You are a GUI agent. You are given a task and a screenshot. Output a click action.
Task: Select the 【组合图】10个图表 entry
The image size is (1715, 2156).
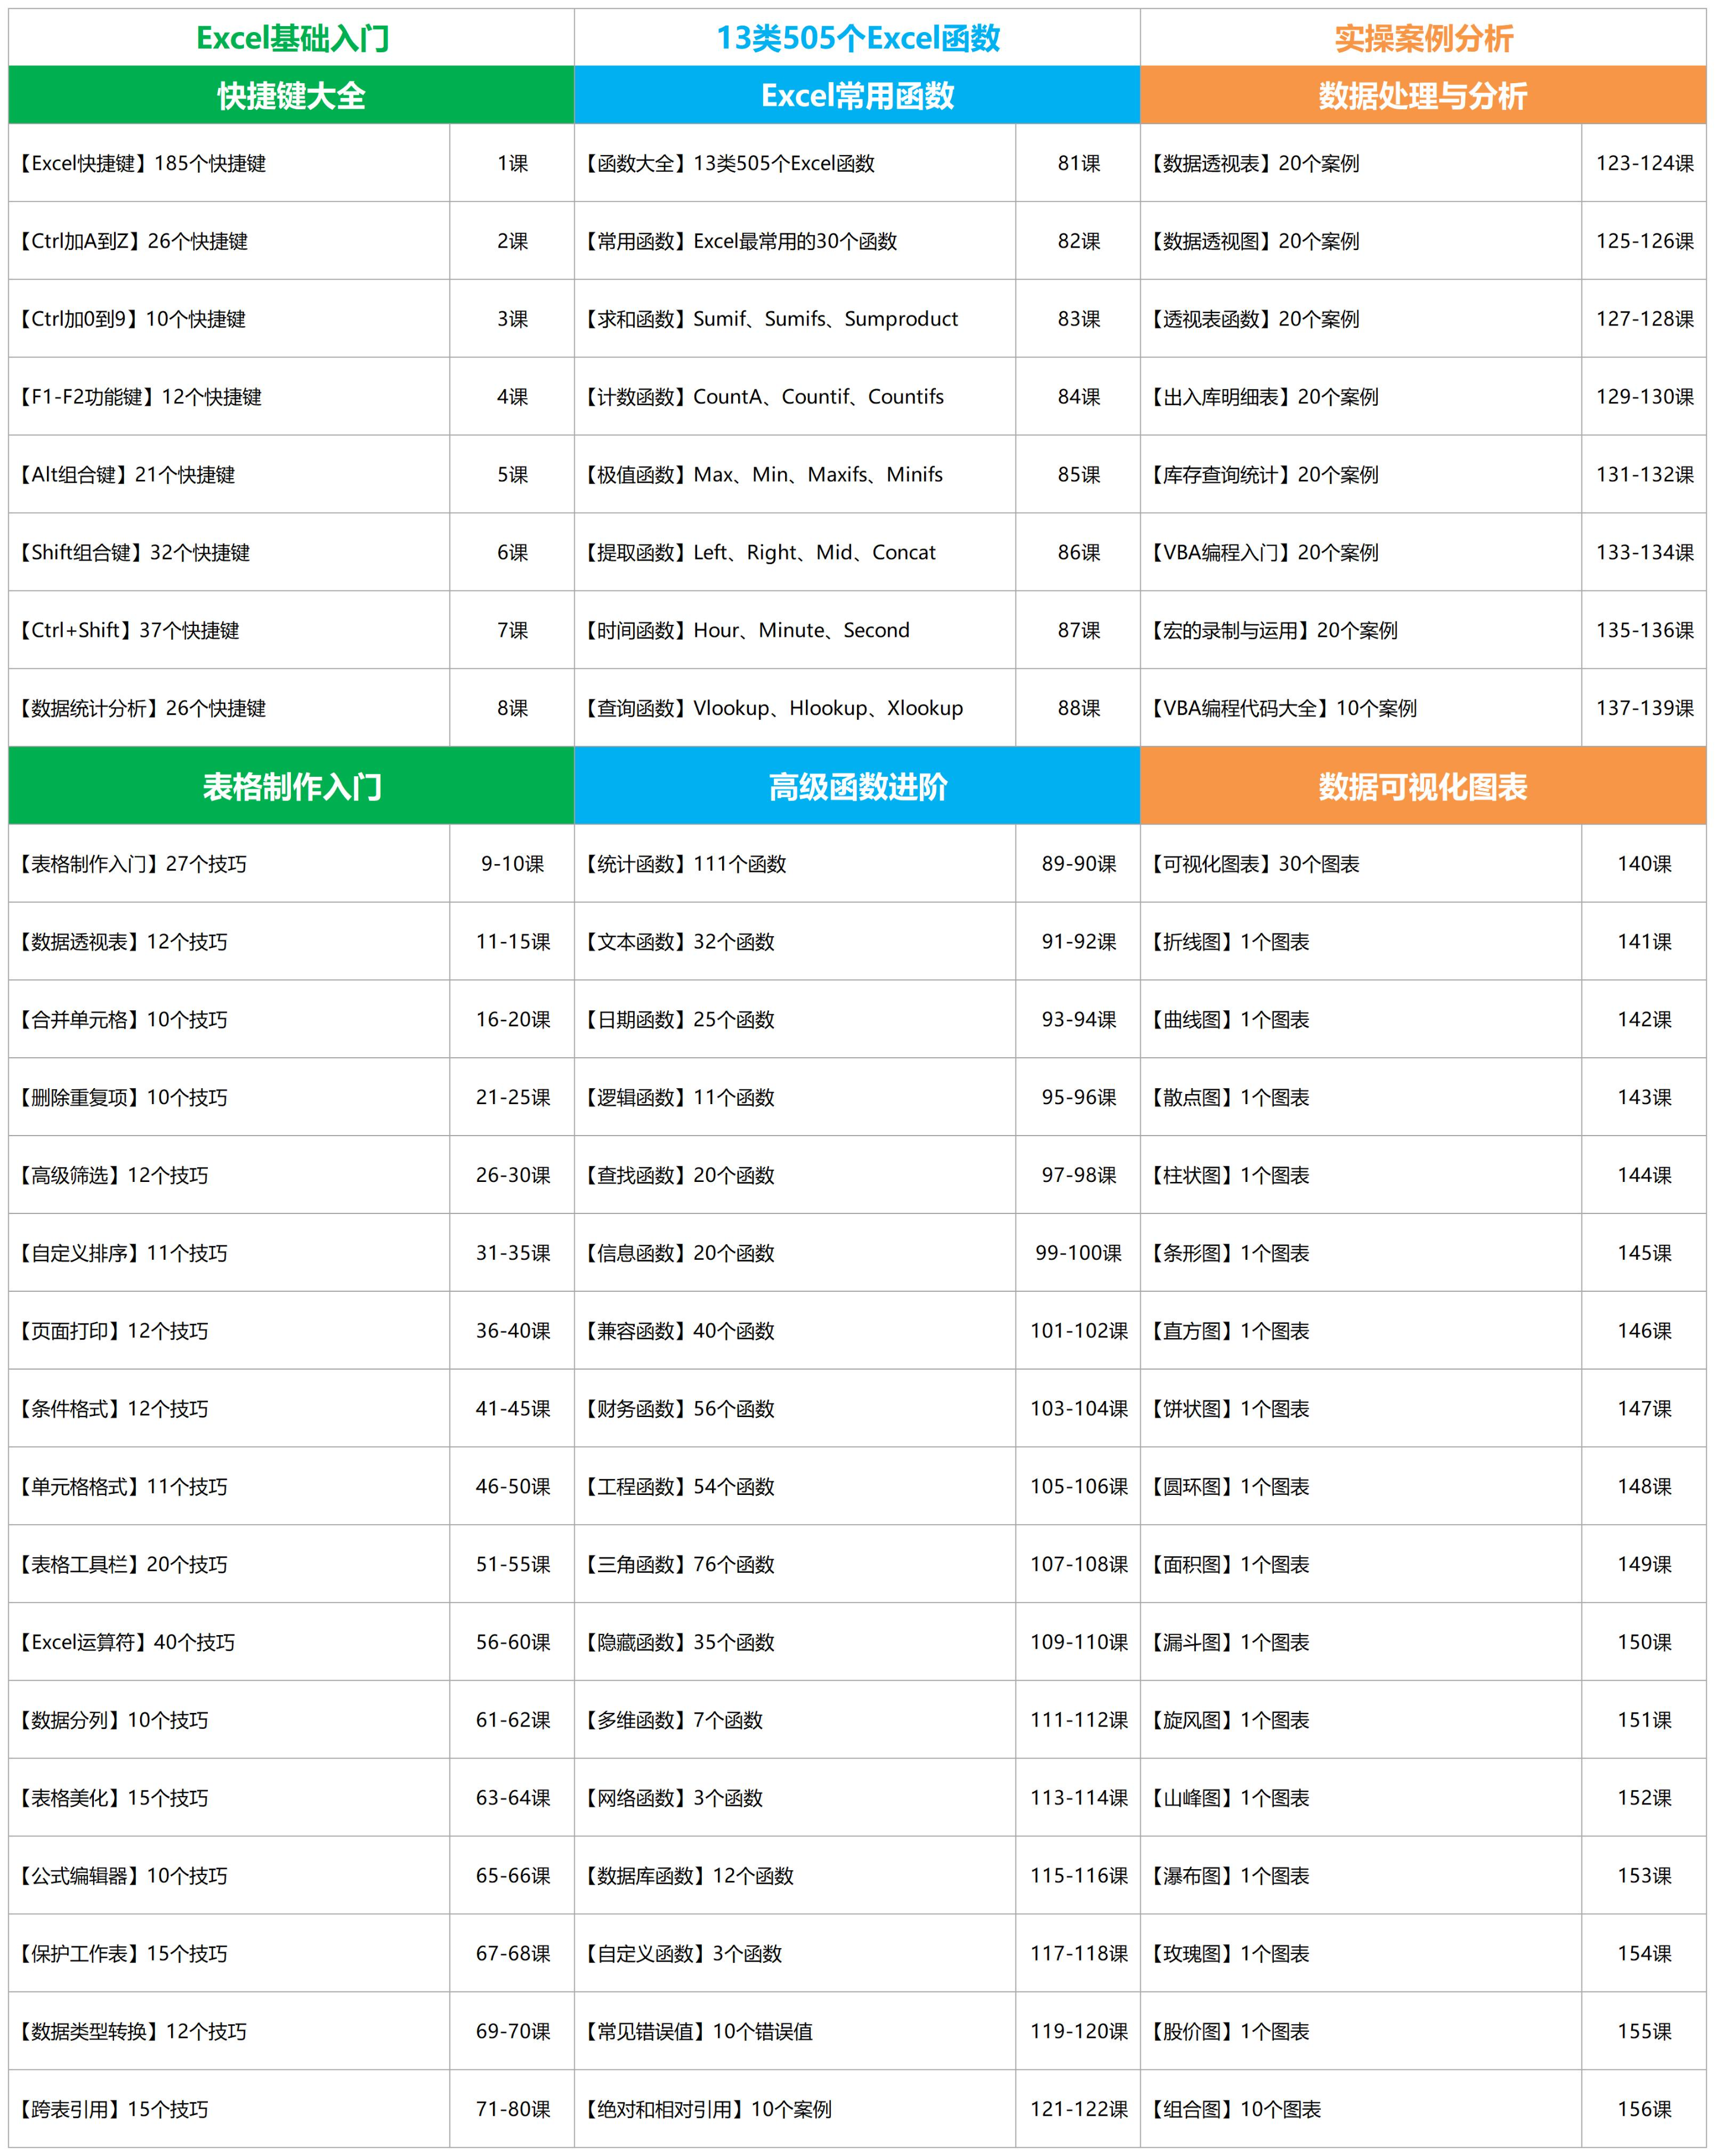click(1235, 2109)
